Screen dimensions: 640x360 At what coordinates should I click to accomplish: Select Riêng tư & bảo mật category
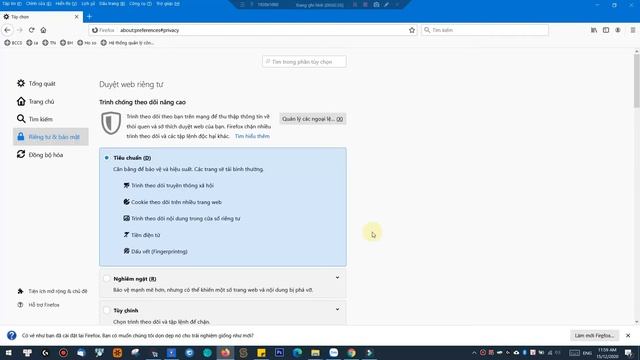[51, 137]
